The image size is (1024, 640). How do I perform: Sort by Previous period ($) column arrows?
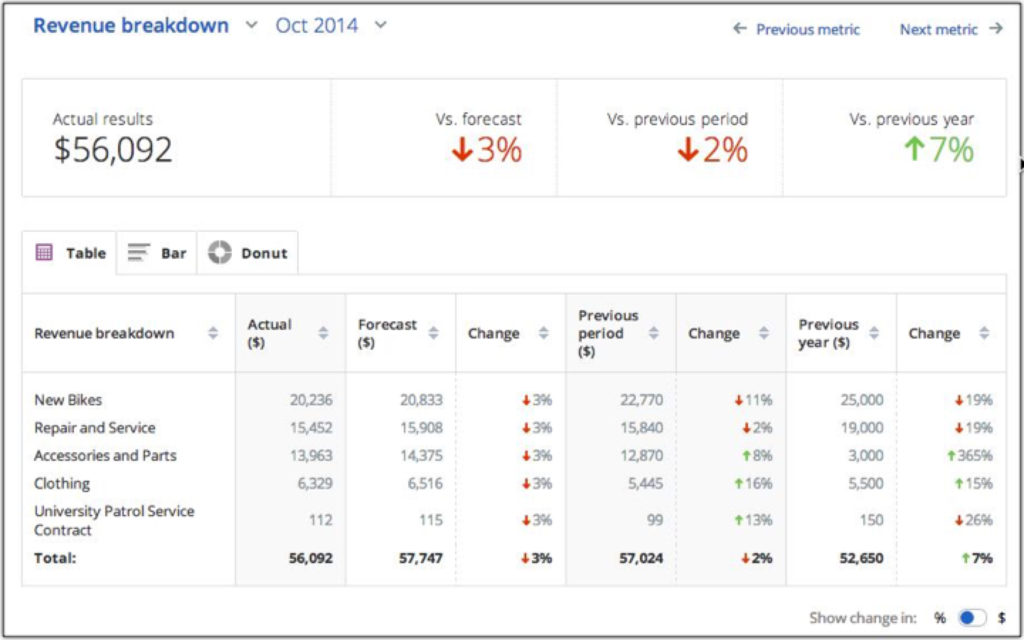point(653,333)
